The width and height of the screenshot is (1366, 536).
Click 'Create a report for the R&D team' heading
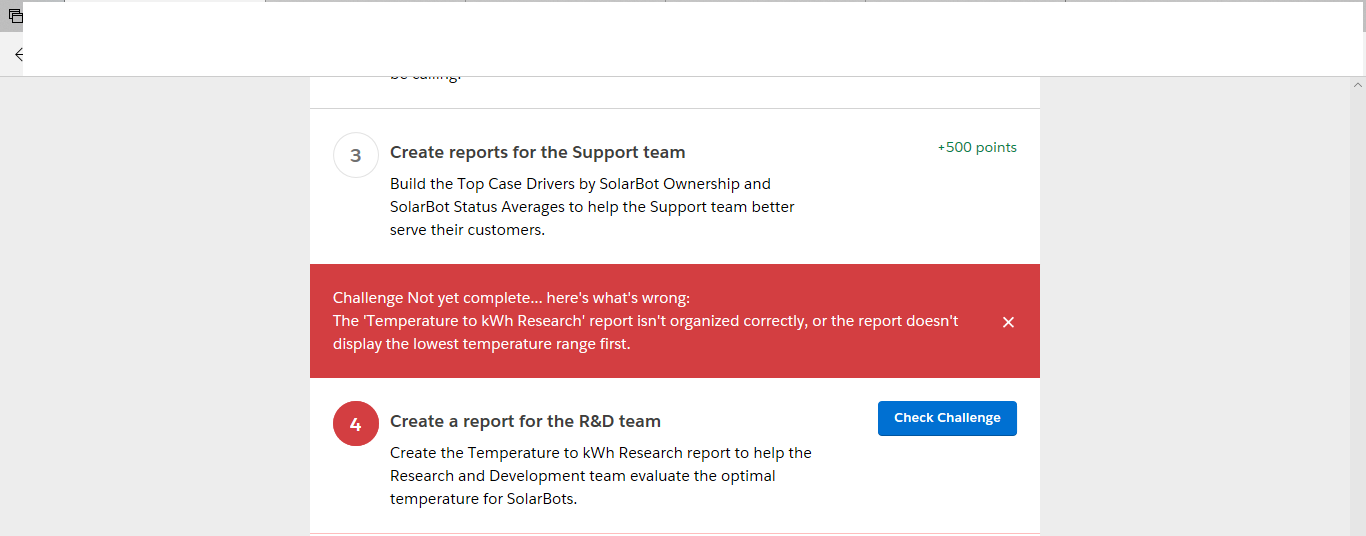525,421
